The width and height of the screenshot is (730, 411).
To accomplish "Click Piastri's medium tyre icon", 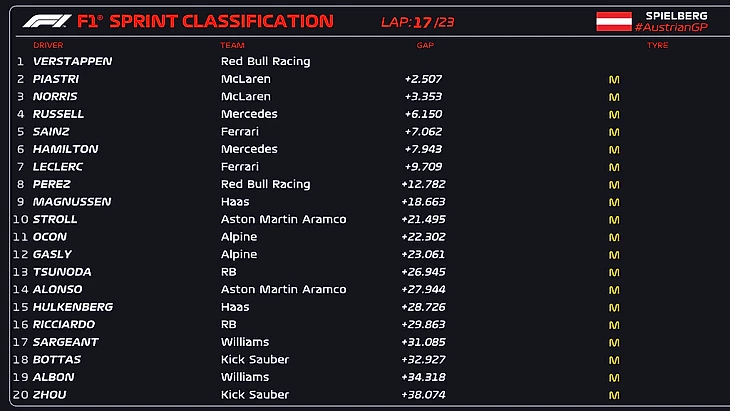I will click(x=614, y=79).
